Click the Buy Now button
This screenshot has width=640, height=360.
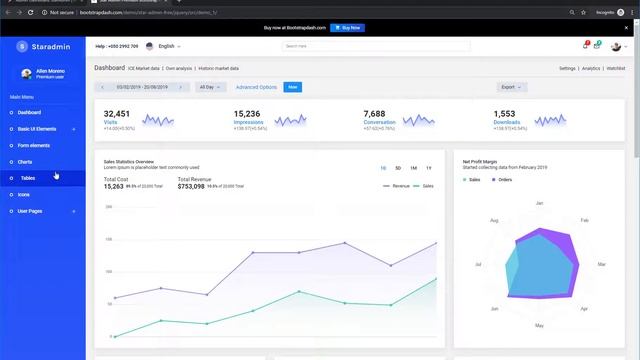[x=347, y=28]
